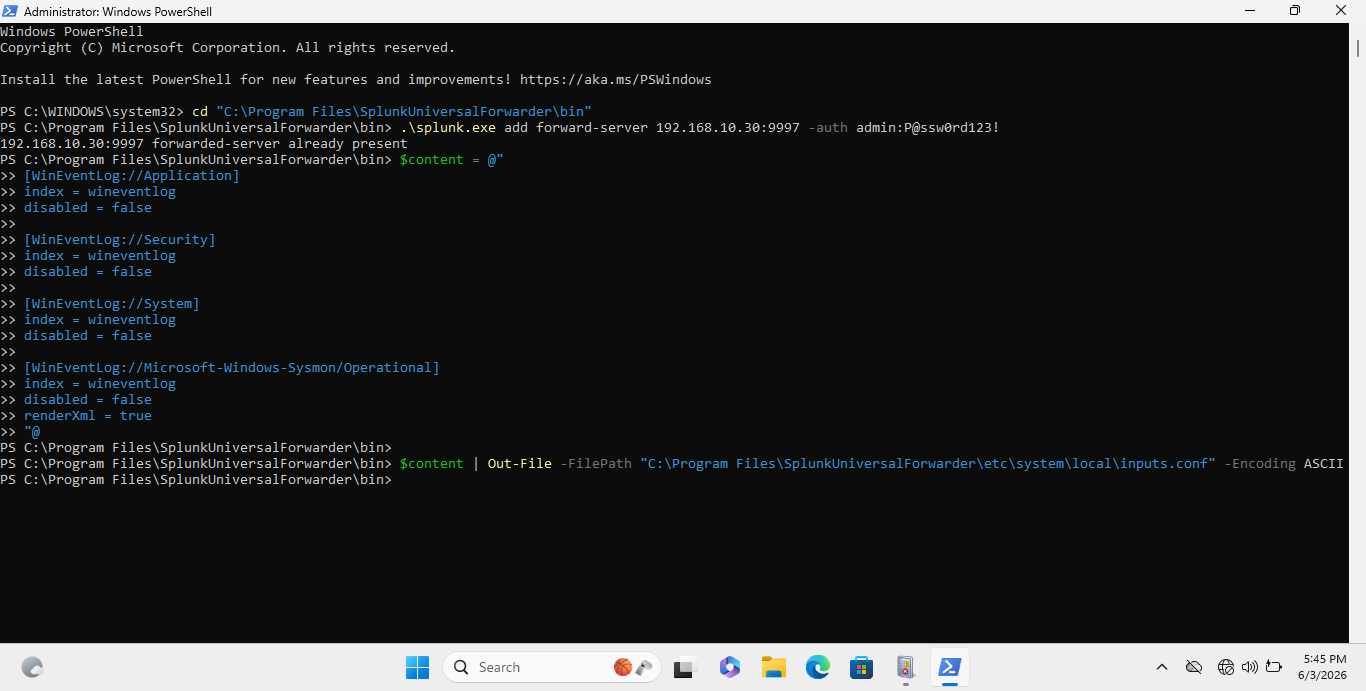Click the PowerShell icon in the title bar
1366x691 pixels.
10,11
